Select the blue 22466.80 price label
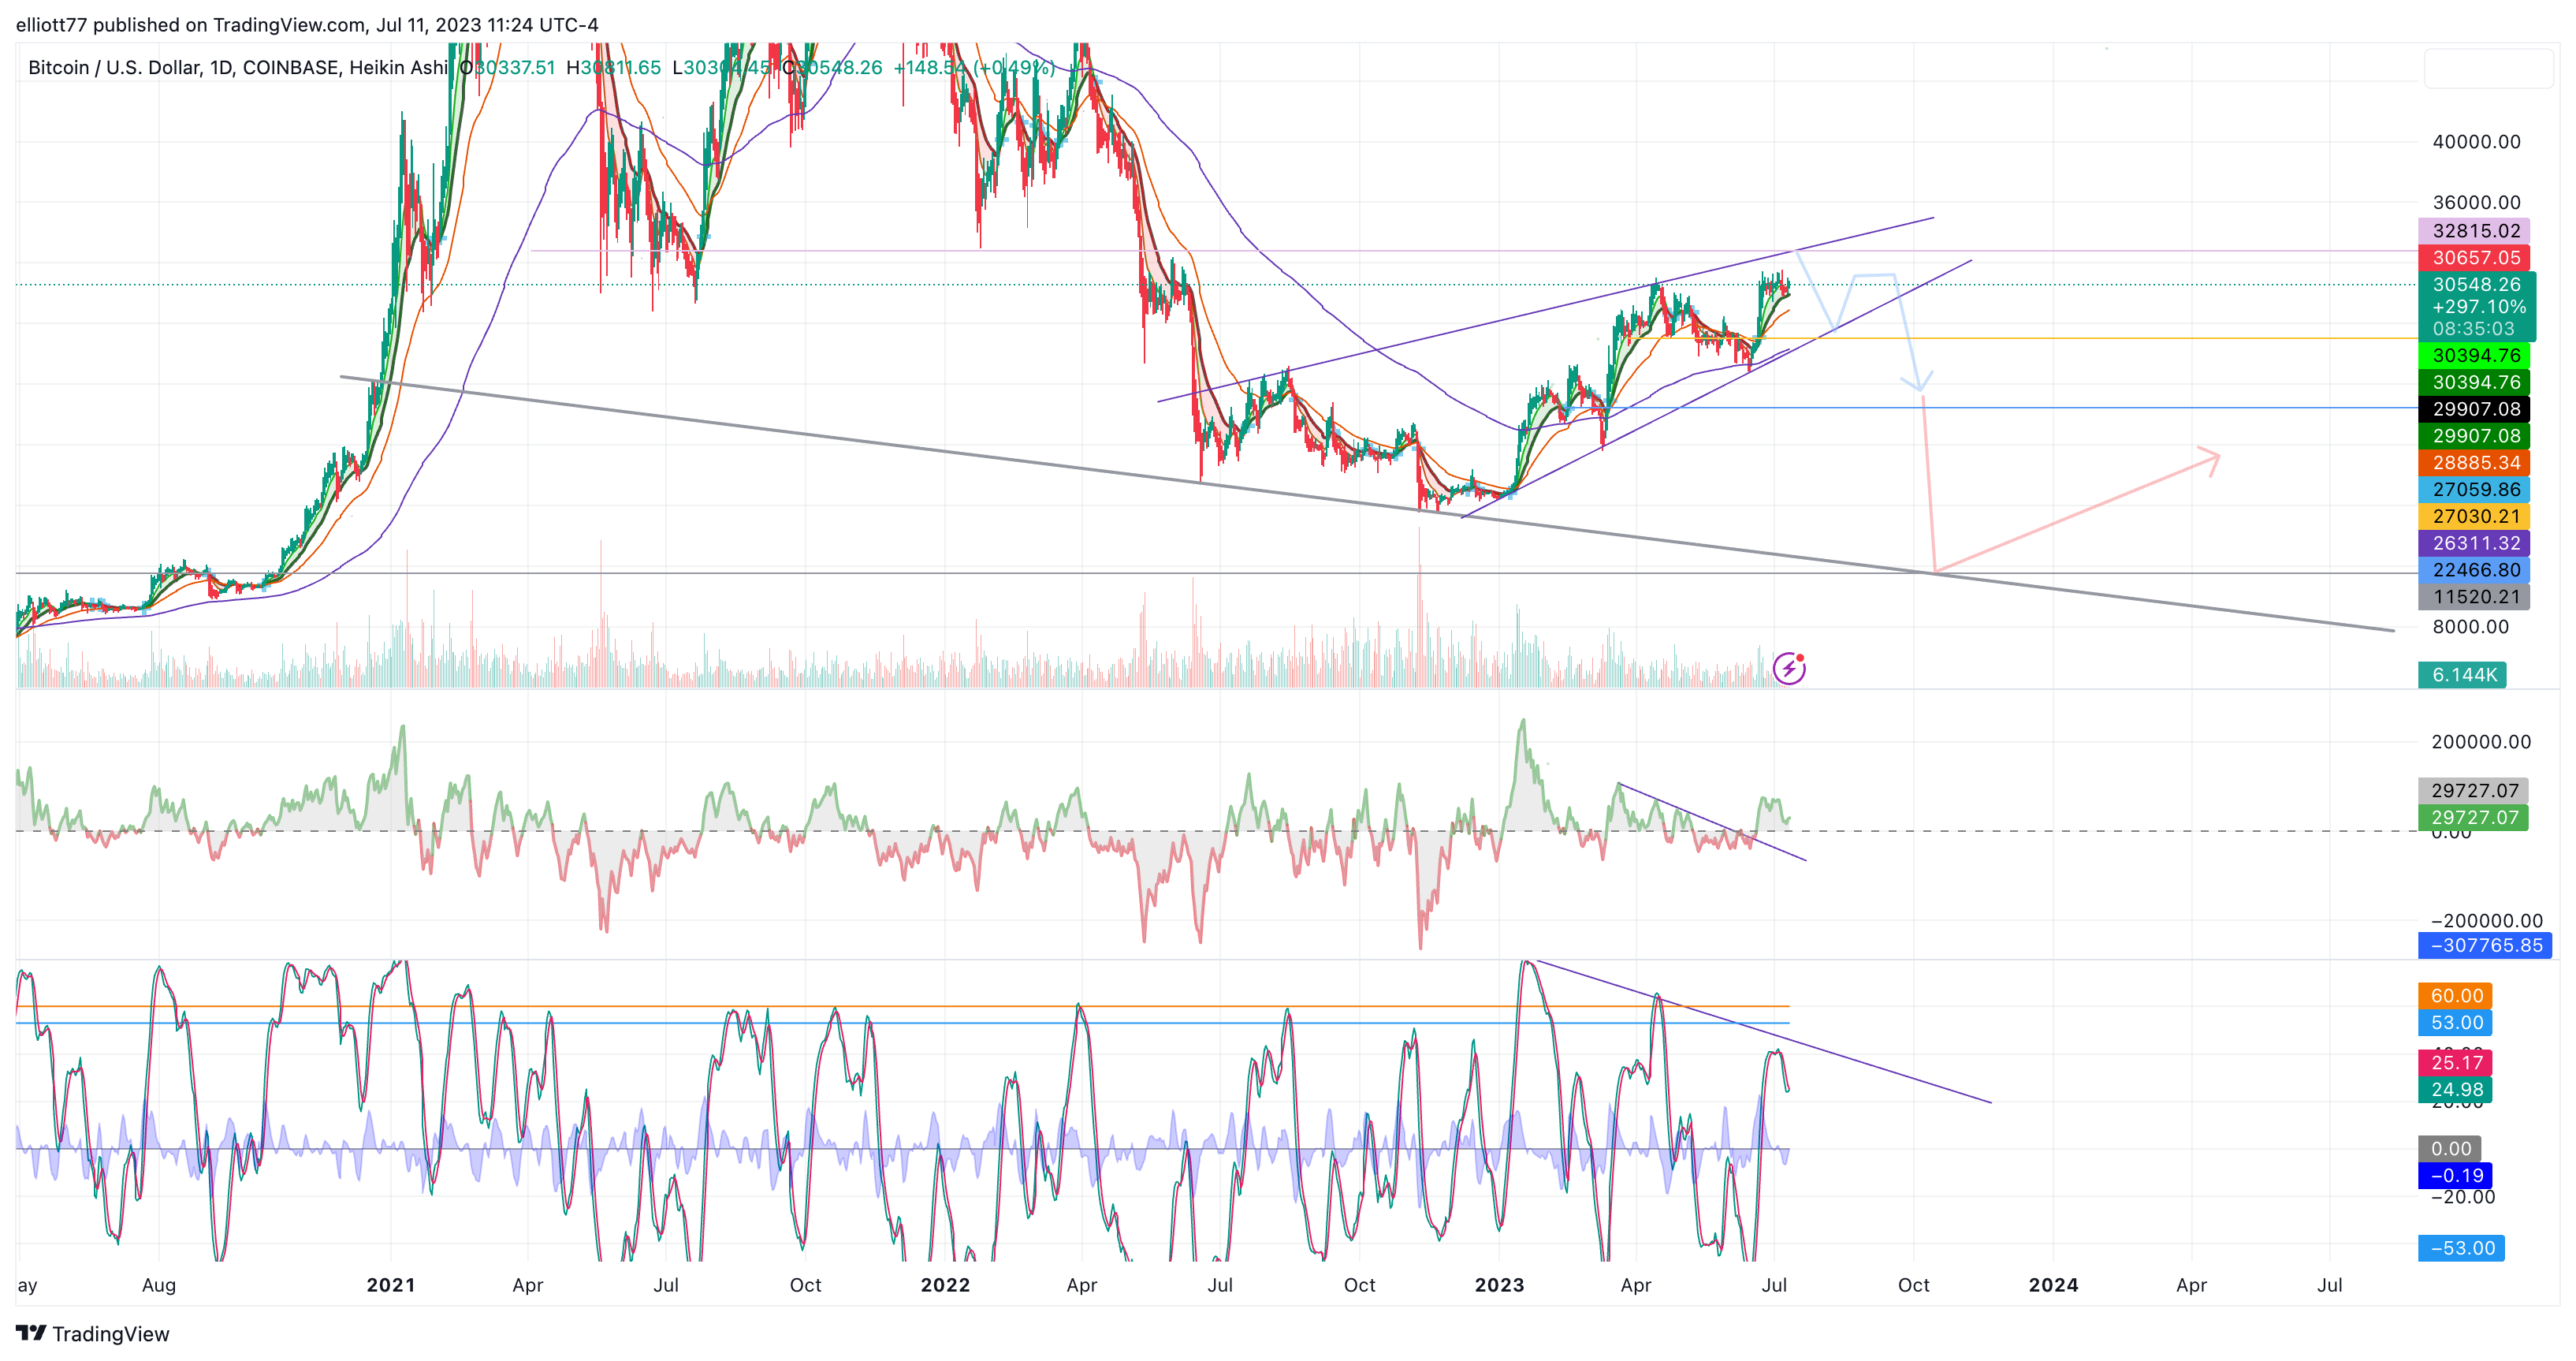This screenshot has width=2576, height=1361. (x=2474, y=570)
